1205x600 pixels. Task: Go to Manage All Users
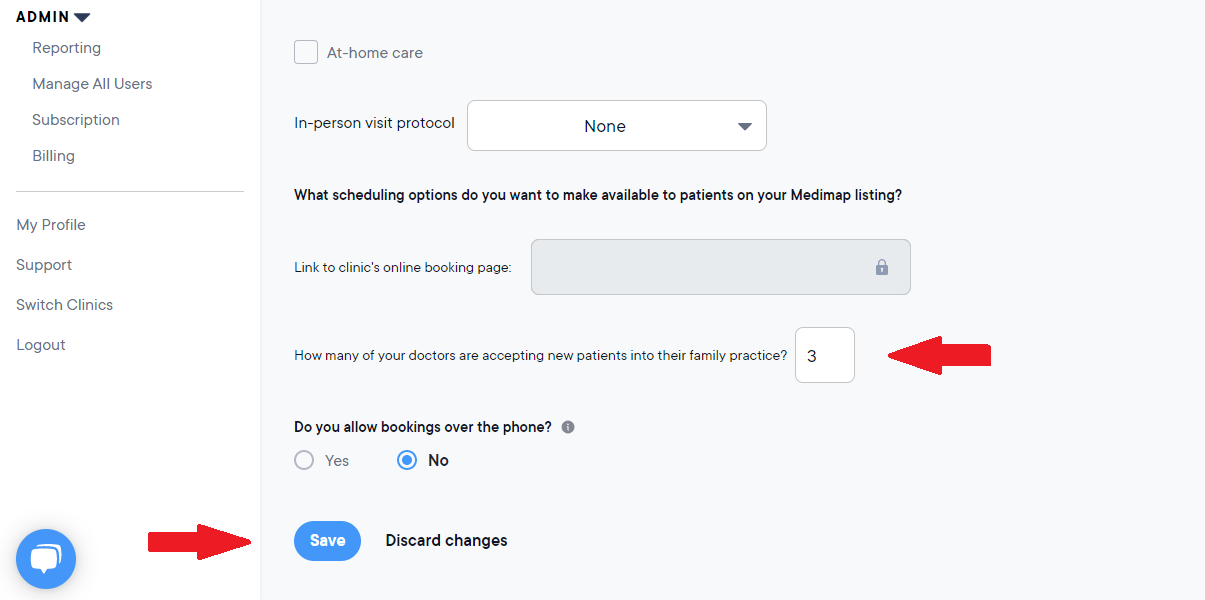tap(92, 84)
